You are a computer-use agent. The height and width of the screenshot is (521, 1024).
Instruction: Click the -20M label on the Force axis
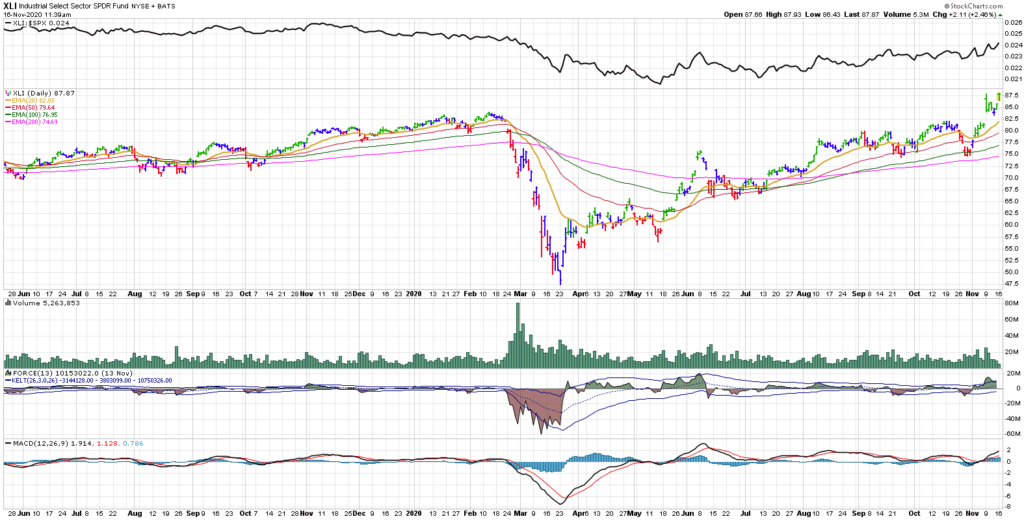click(1012, 403)
